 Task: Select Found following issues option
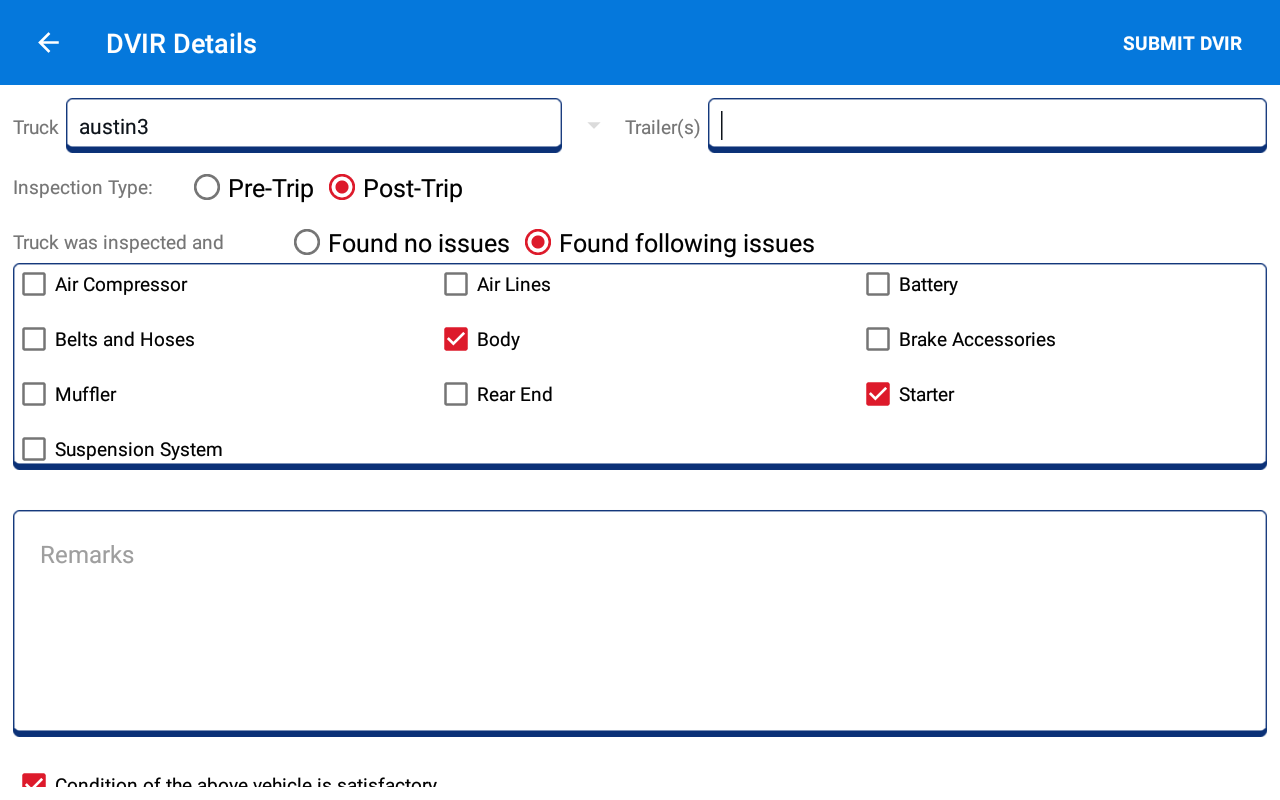tap(538, 243)
